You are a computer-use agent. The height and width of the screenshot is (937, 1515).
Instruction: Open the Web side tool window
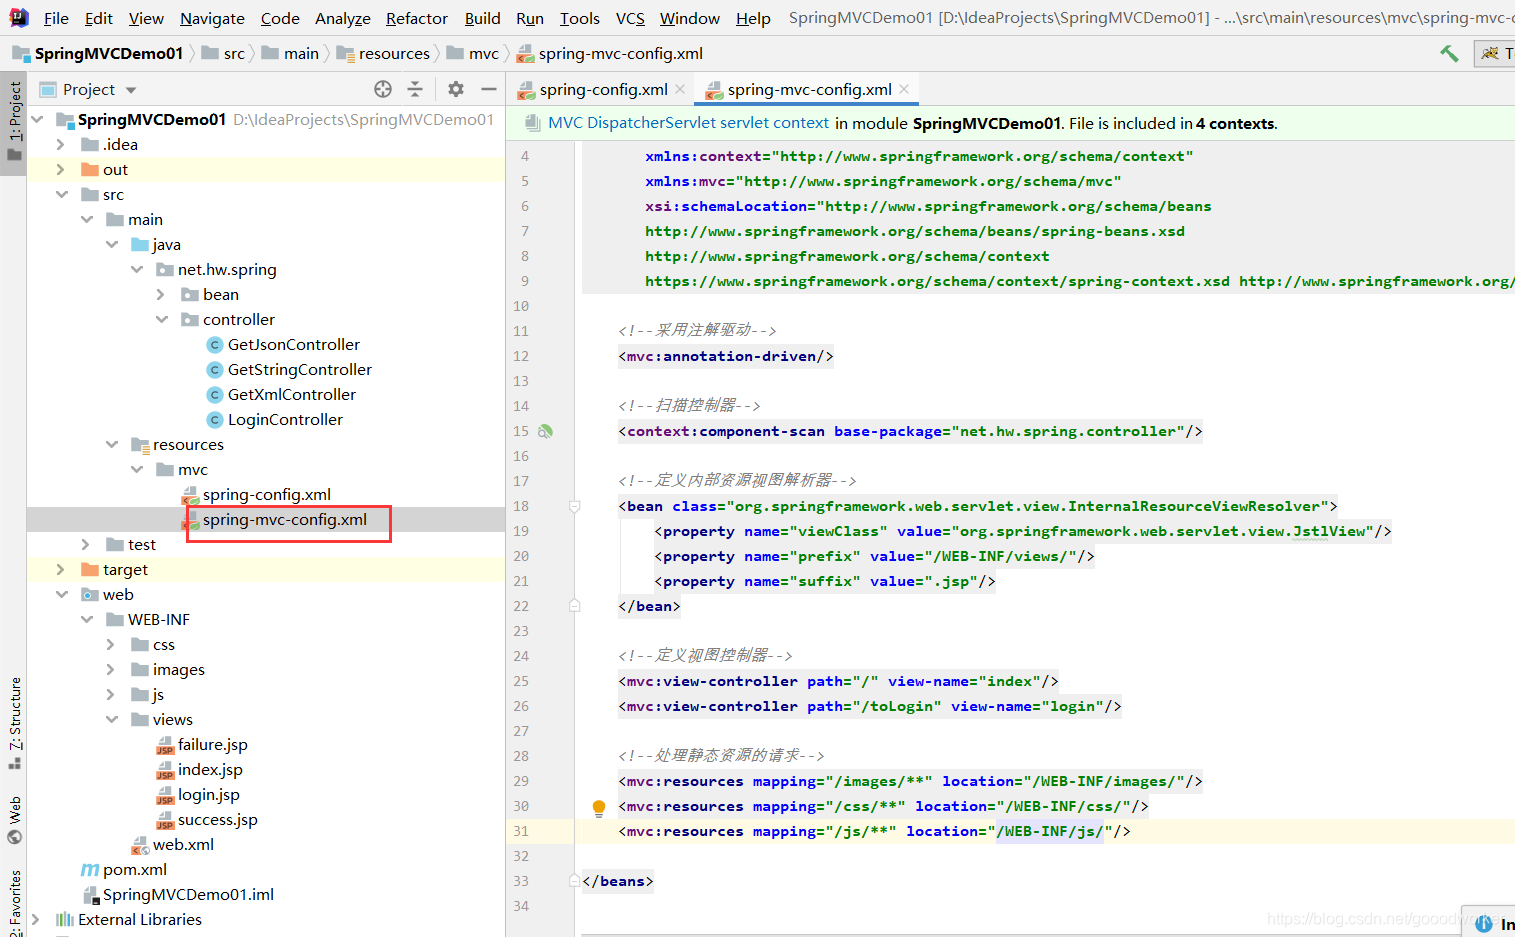tap(14, 820)
